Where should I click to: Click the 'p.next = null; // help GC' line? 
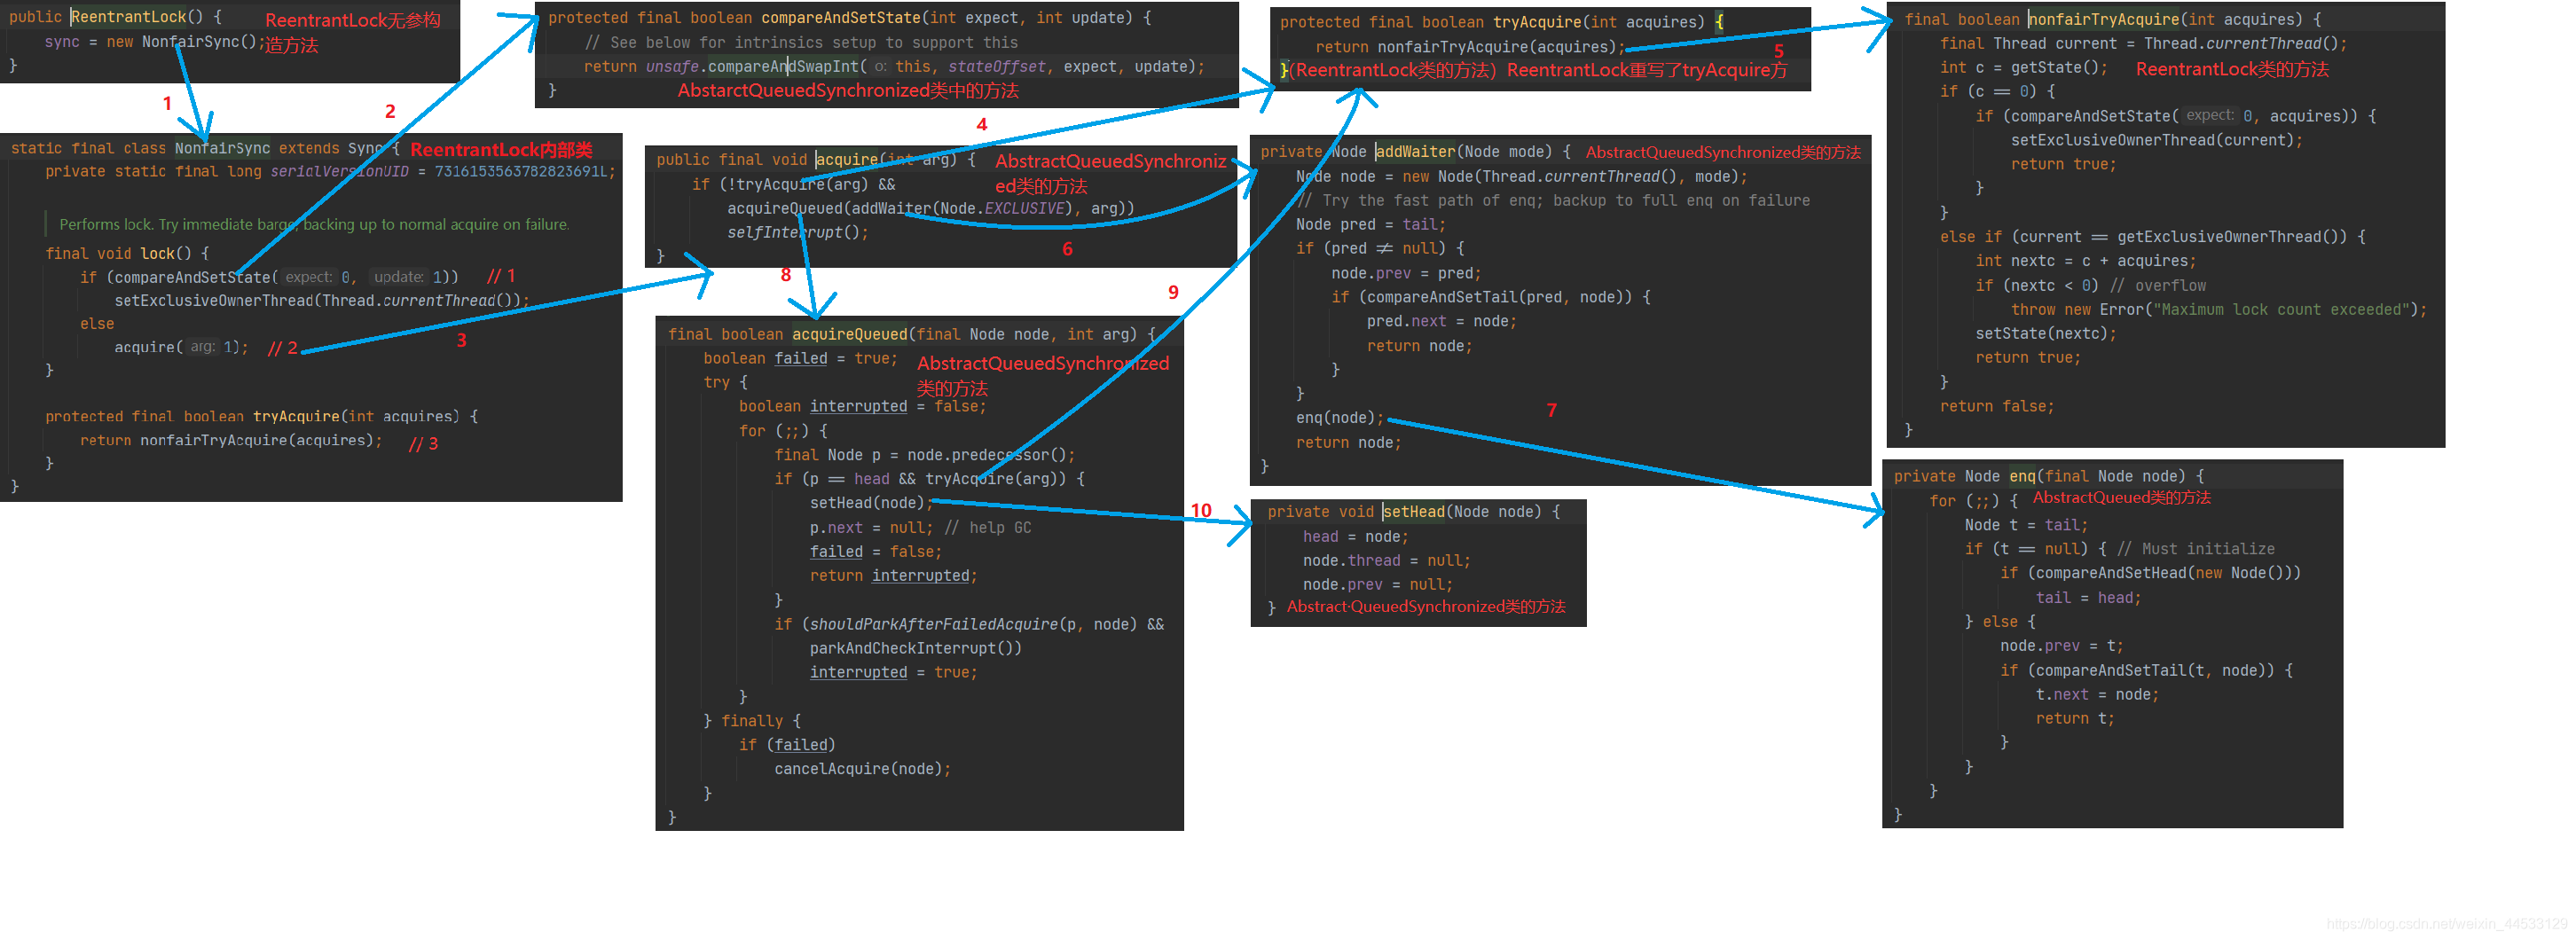pos(920,529)
